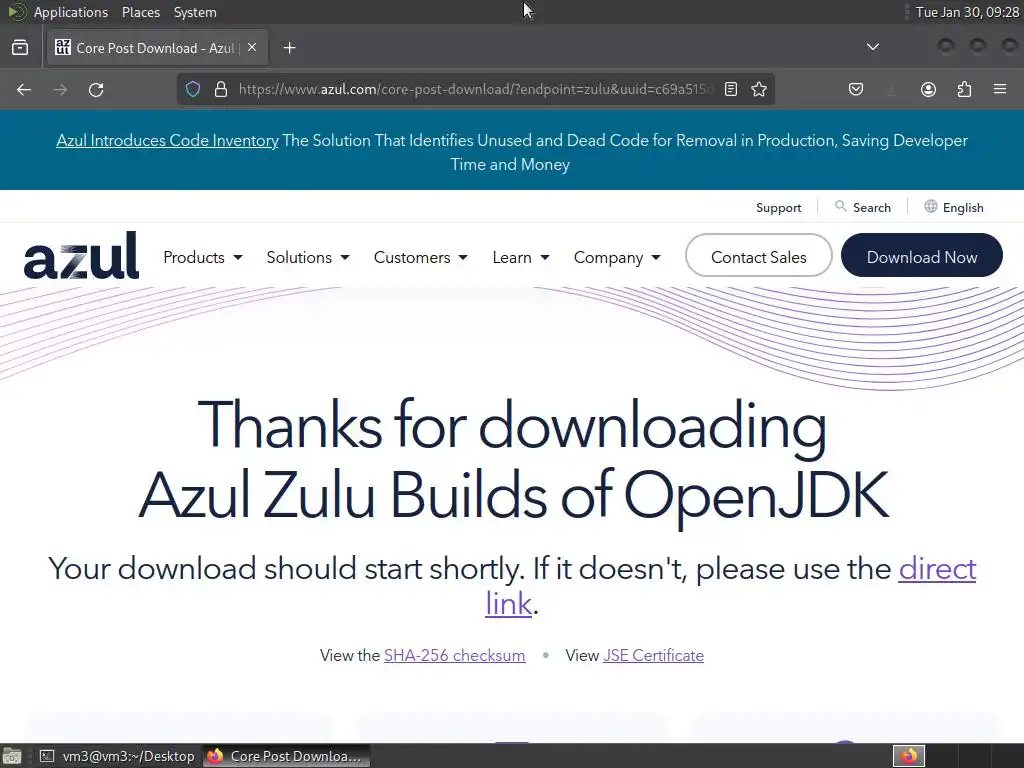Image resolution: width=1024 pixels, height=768 pixels.
Task: Click the English language selector
Action: pos(963,208)
